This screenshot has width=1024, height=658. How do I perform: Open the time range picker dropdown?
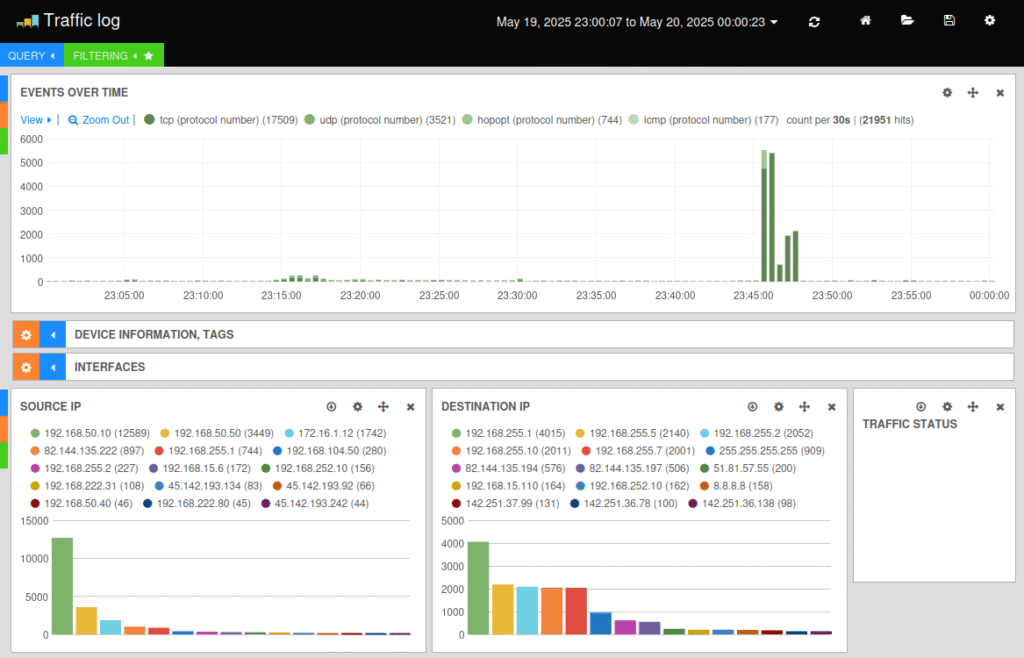point(637,22)
